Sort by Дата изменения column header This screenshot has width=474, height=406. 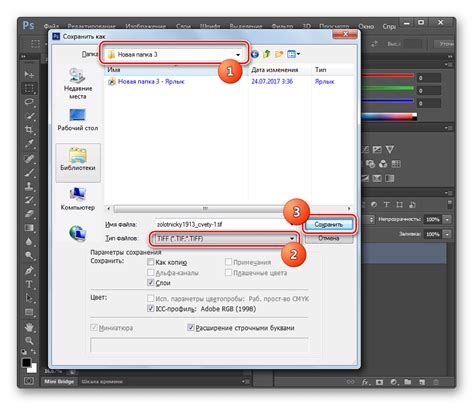279,70
